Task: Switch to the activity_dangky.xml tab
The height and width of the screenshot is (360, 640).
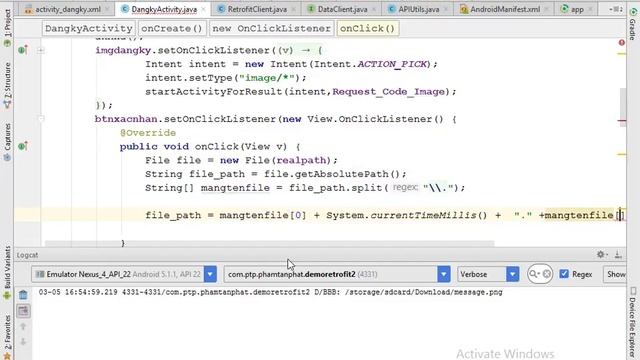Action: [x=68, y=9]
